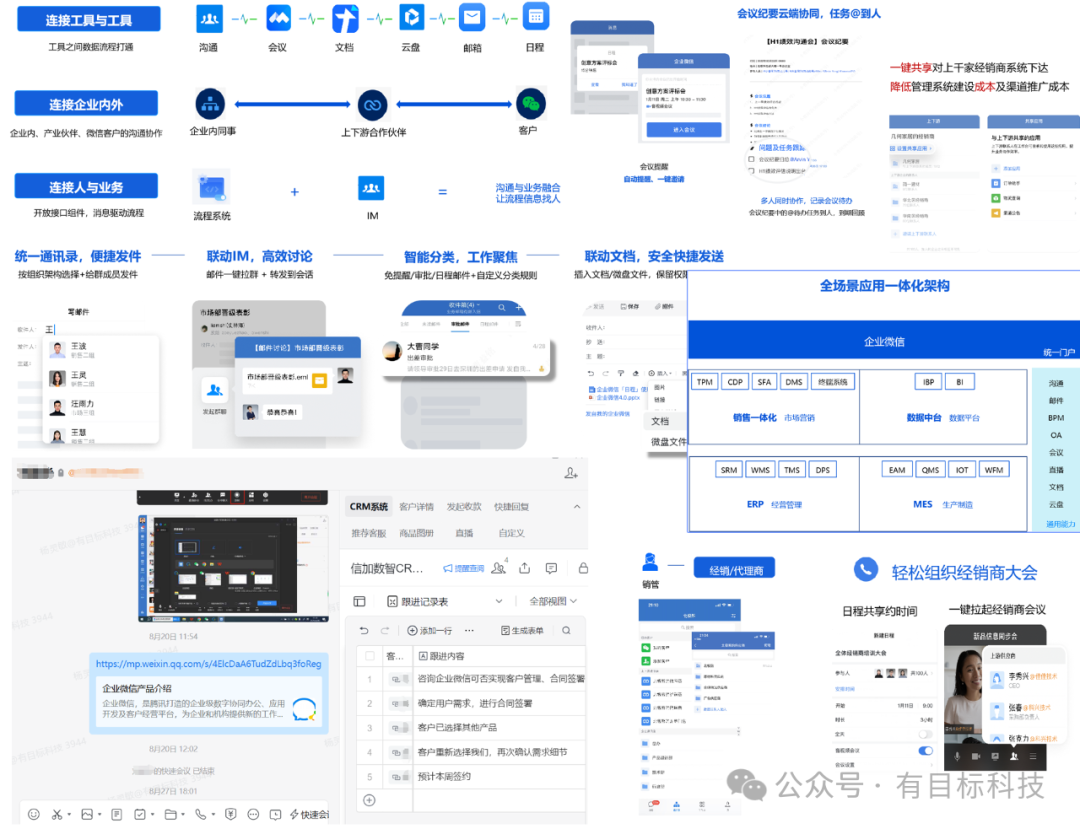Select the CRM系统 tab
This screenshot has height=829, width=1080.
click(368, 507)
